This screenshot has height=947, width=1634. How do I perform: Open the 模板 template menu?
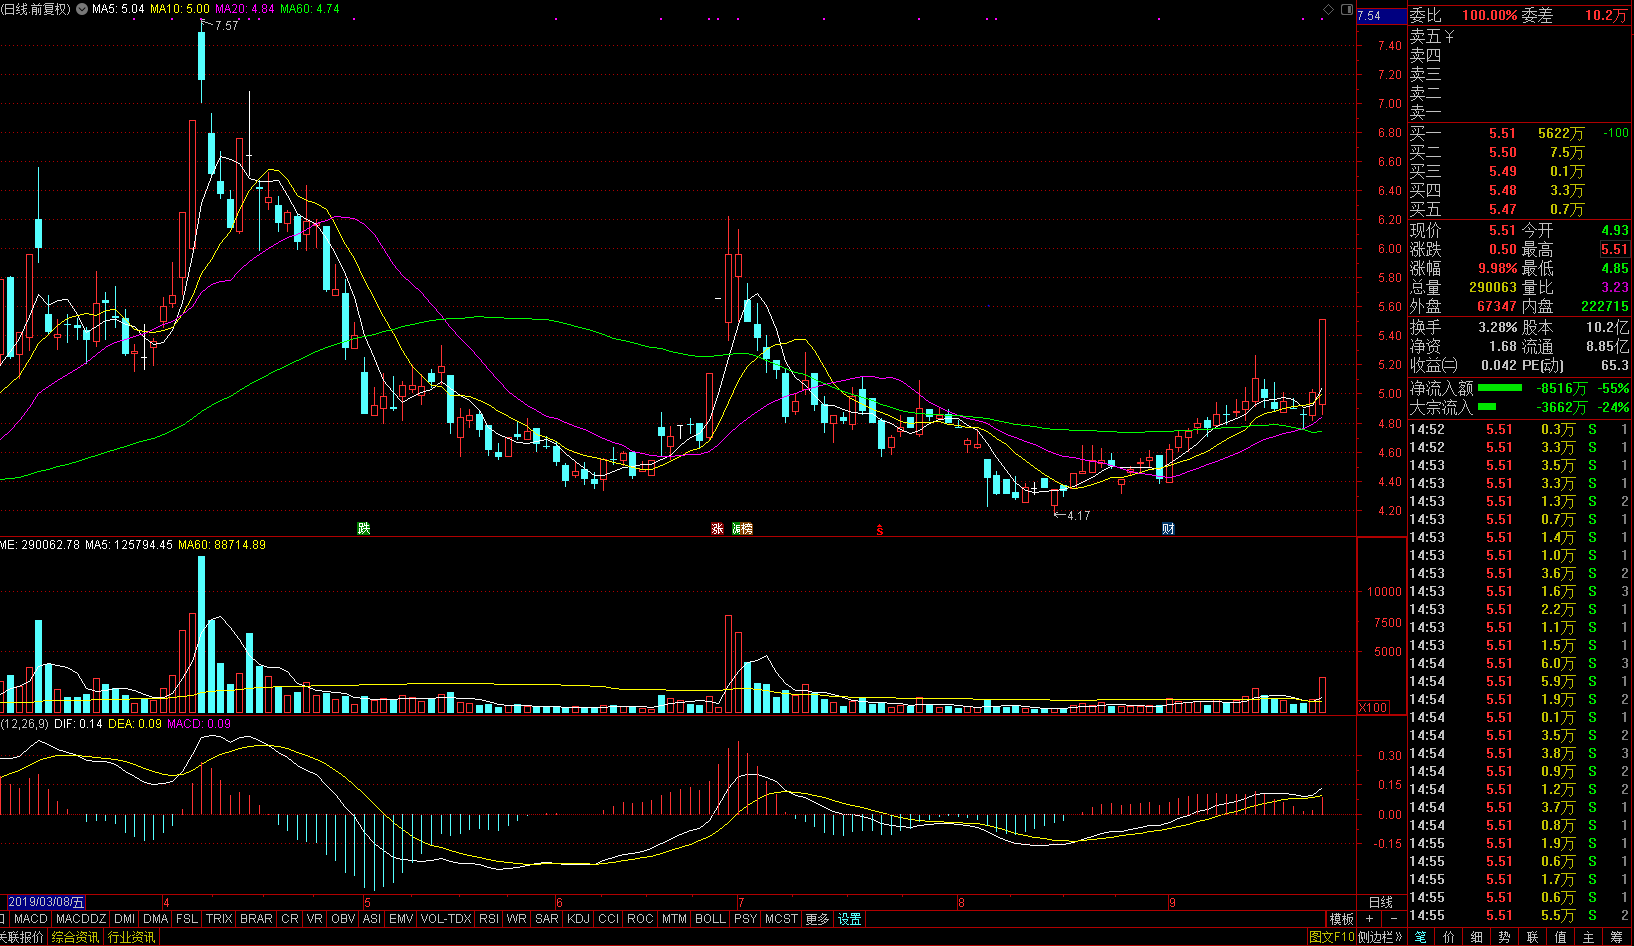pos(1342,919)
